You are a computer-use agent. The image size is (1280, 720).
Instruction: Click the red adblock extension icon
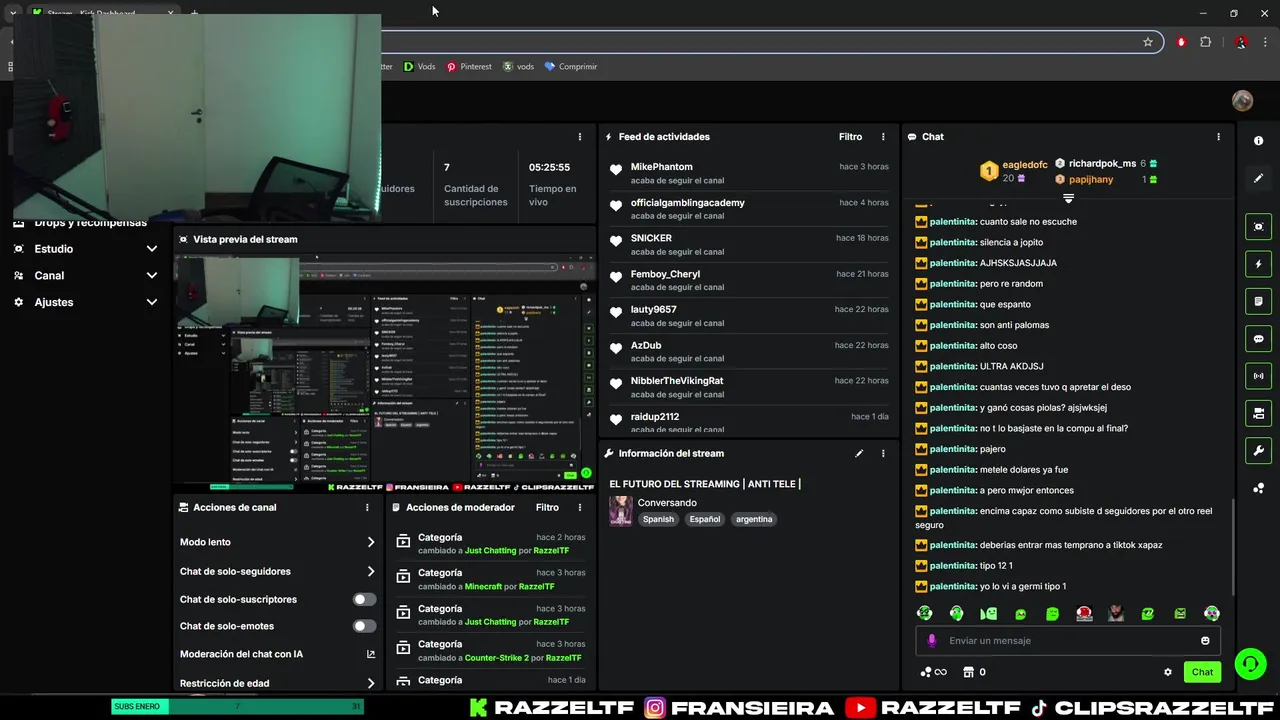tap(1181, 42)
